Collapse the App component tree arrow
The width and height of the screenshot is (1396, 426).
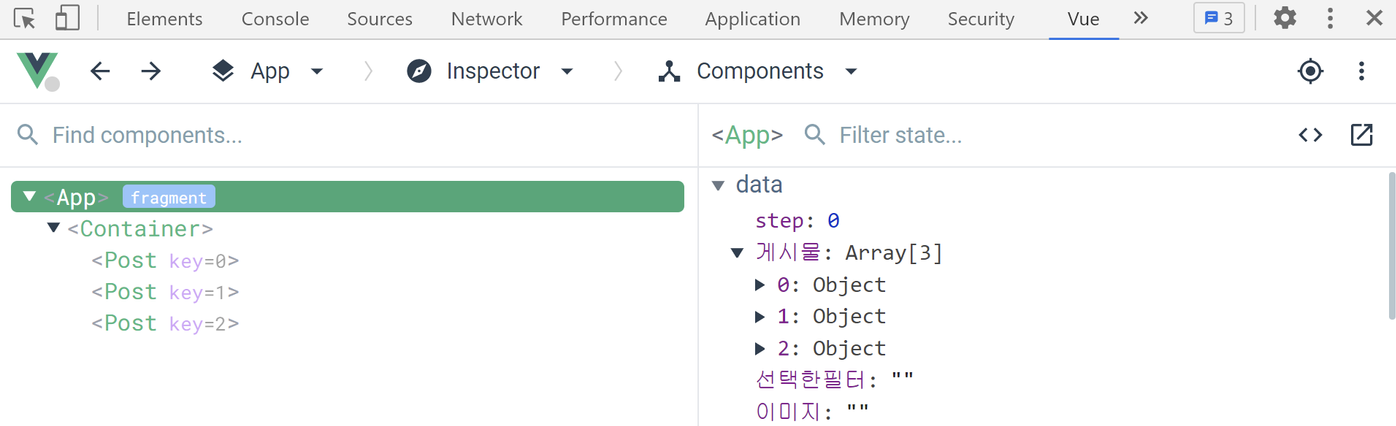(29, 196)
